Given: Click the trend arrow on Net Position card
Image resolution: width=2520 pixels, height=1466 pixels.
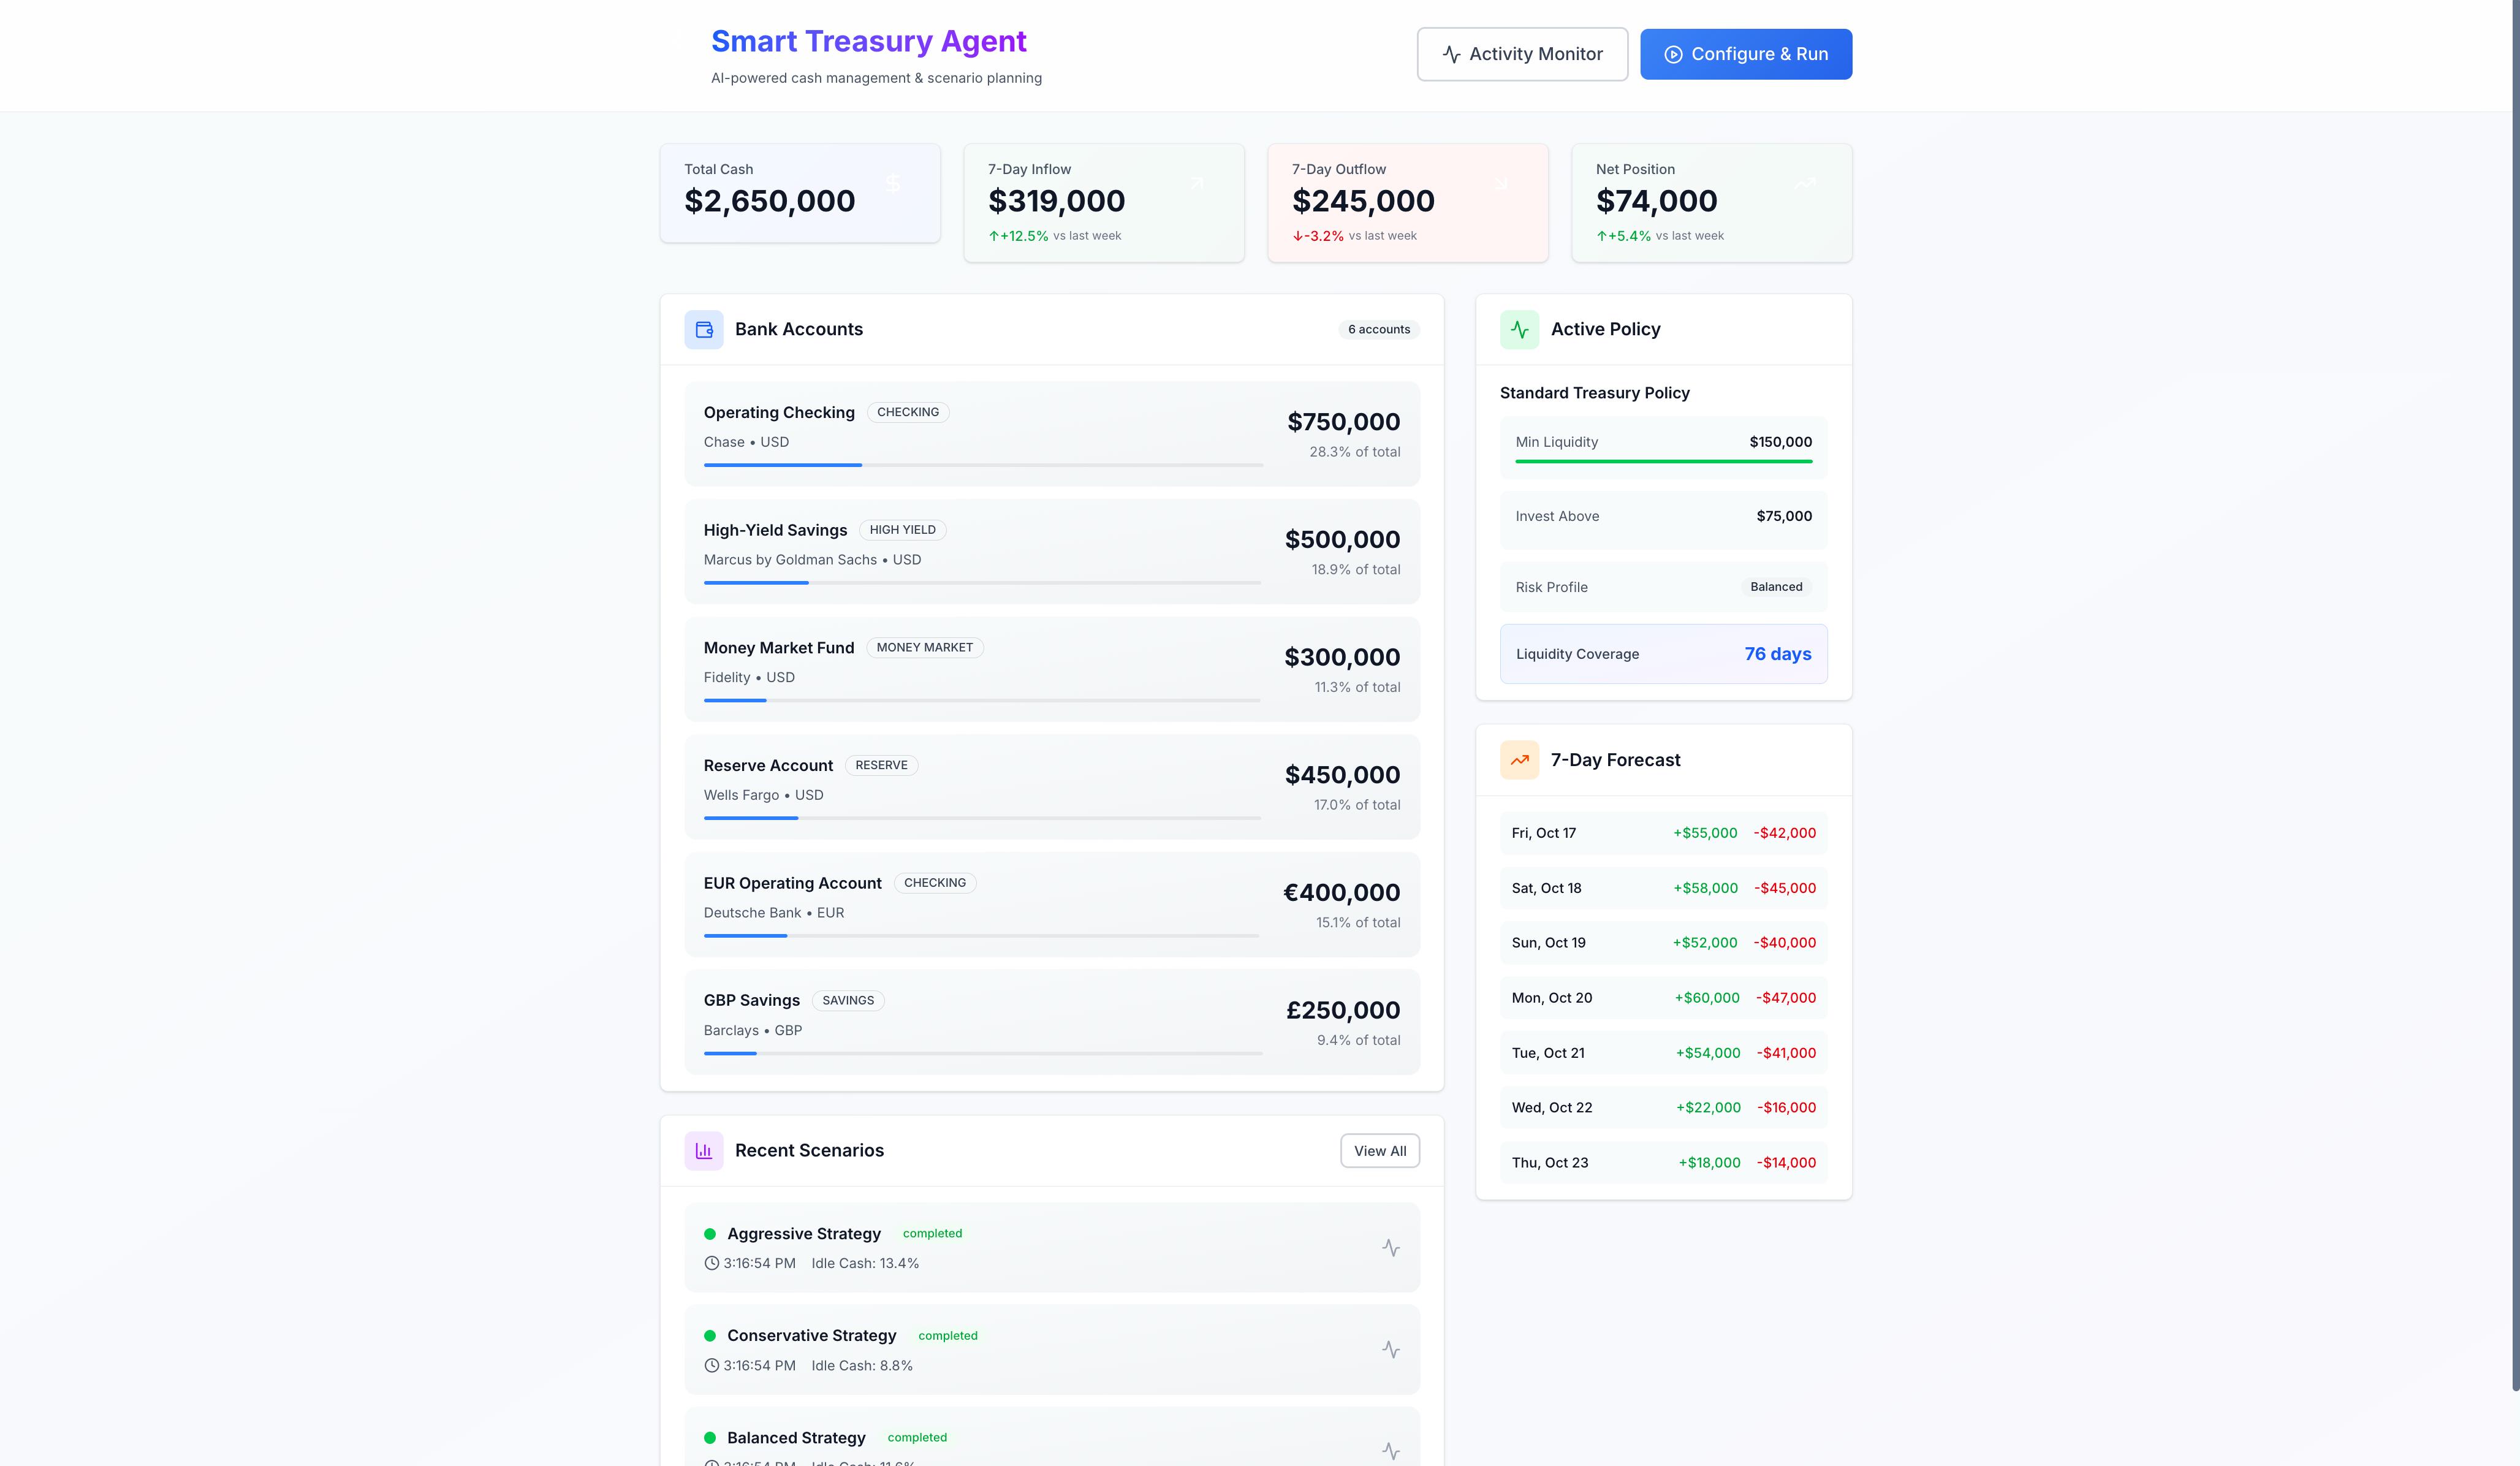Looking at the screenshot, I should (1805, 183).
